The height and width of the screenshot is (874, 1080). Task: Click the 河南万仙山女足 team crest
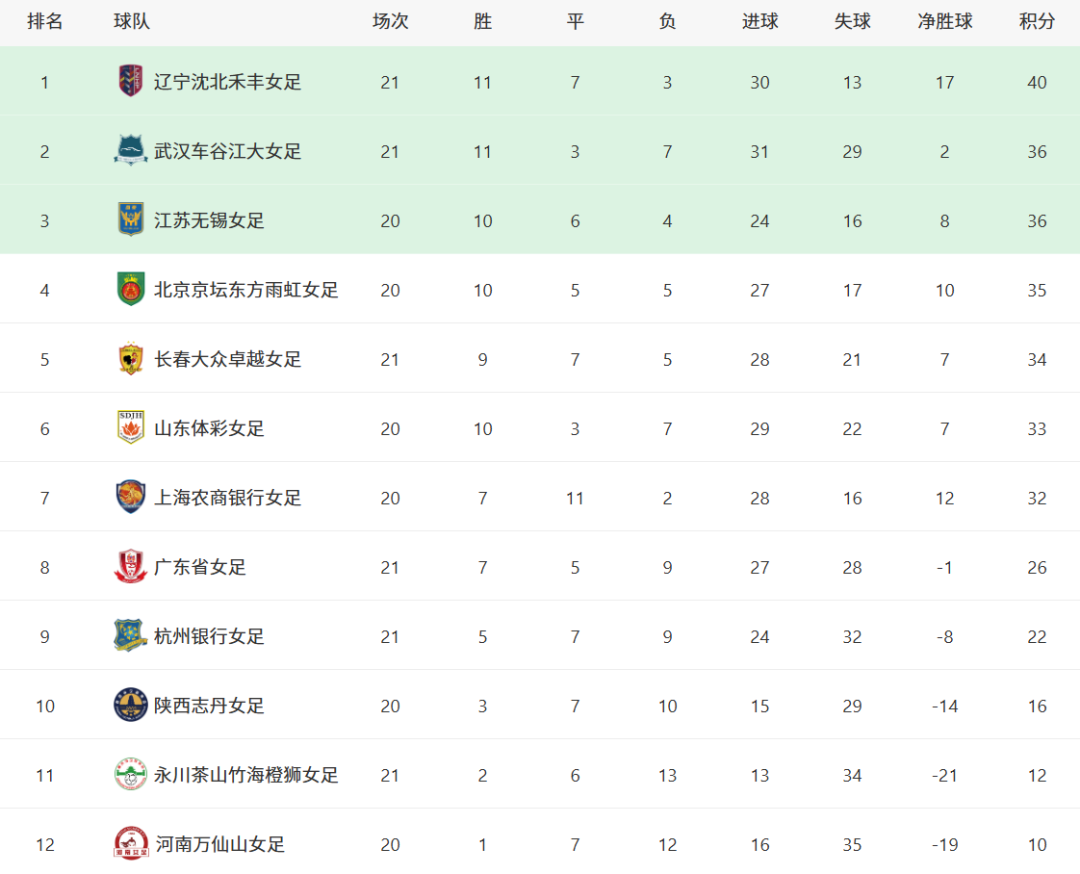pos(131,844)
